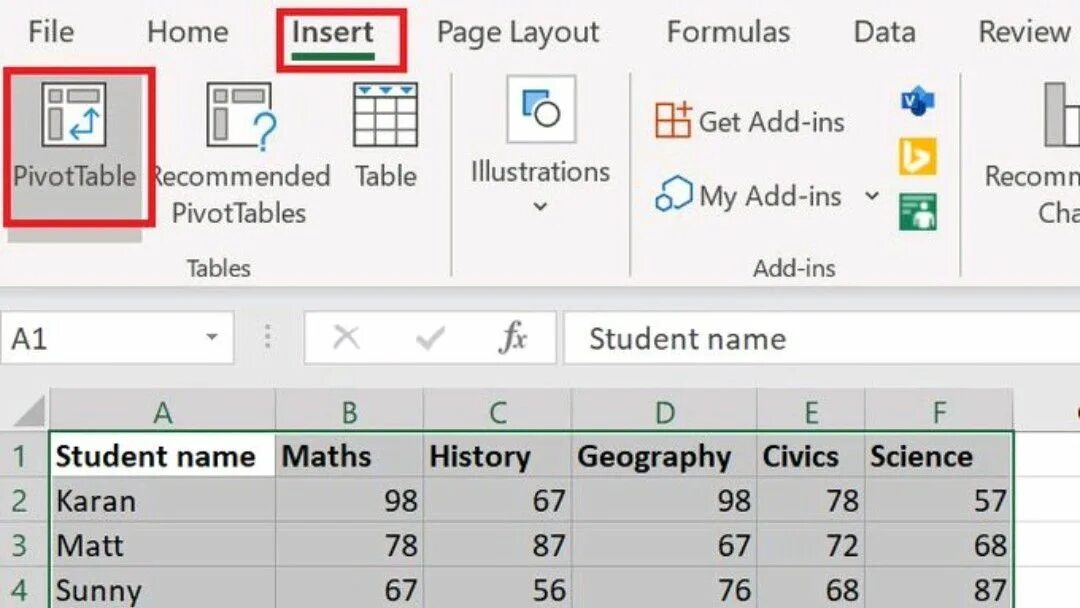
Task: Expand the Name Box dropdown
Action: pyautogui.click(x=212, y=338)
